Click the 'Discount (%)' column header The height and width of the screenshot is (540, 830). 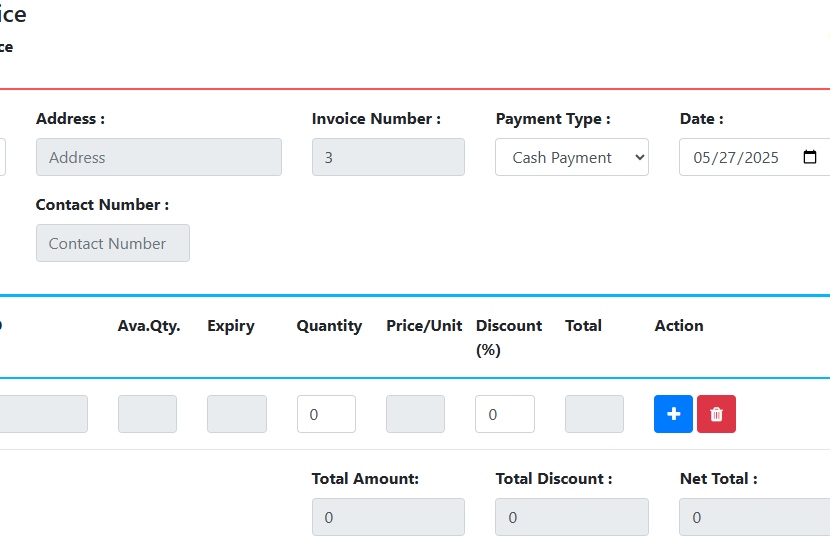509,338
